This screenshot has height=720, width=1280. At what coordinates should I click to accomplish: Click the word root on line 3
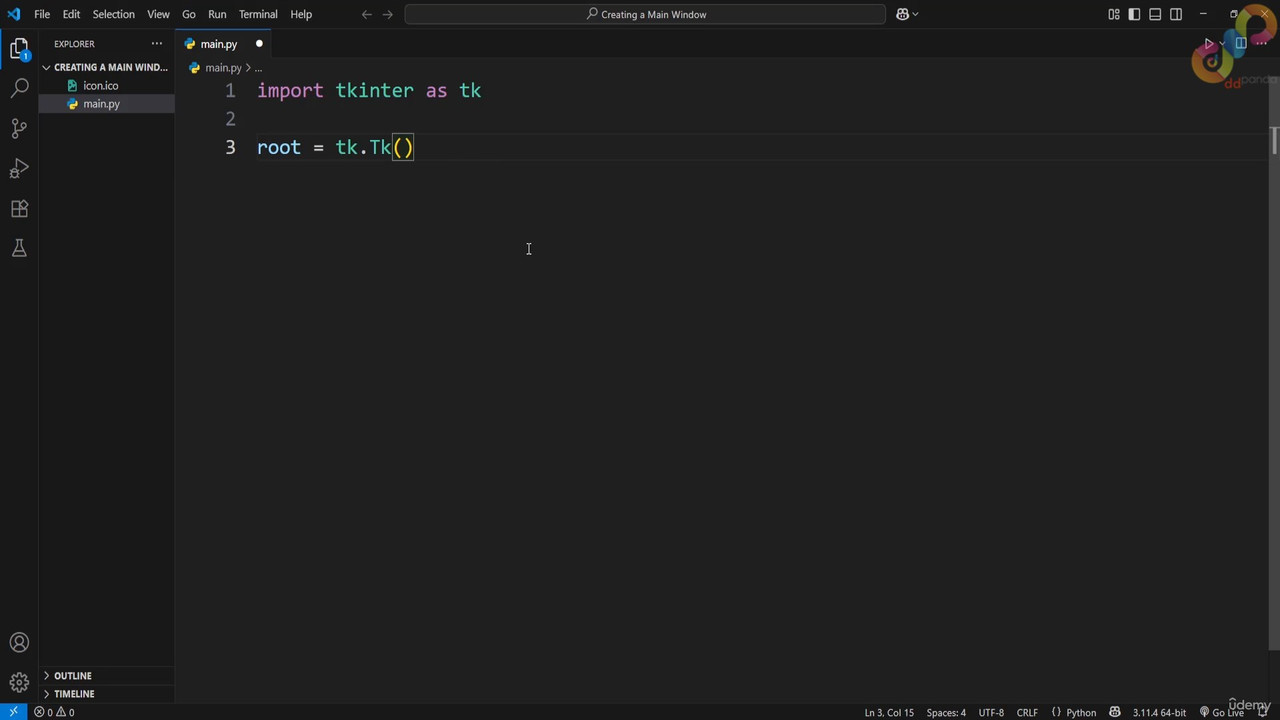click(x=279, y=148)
